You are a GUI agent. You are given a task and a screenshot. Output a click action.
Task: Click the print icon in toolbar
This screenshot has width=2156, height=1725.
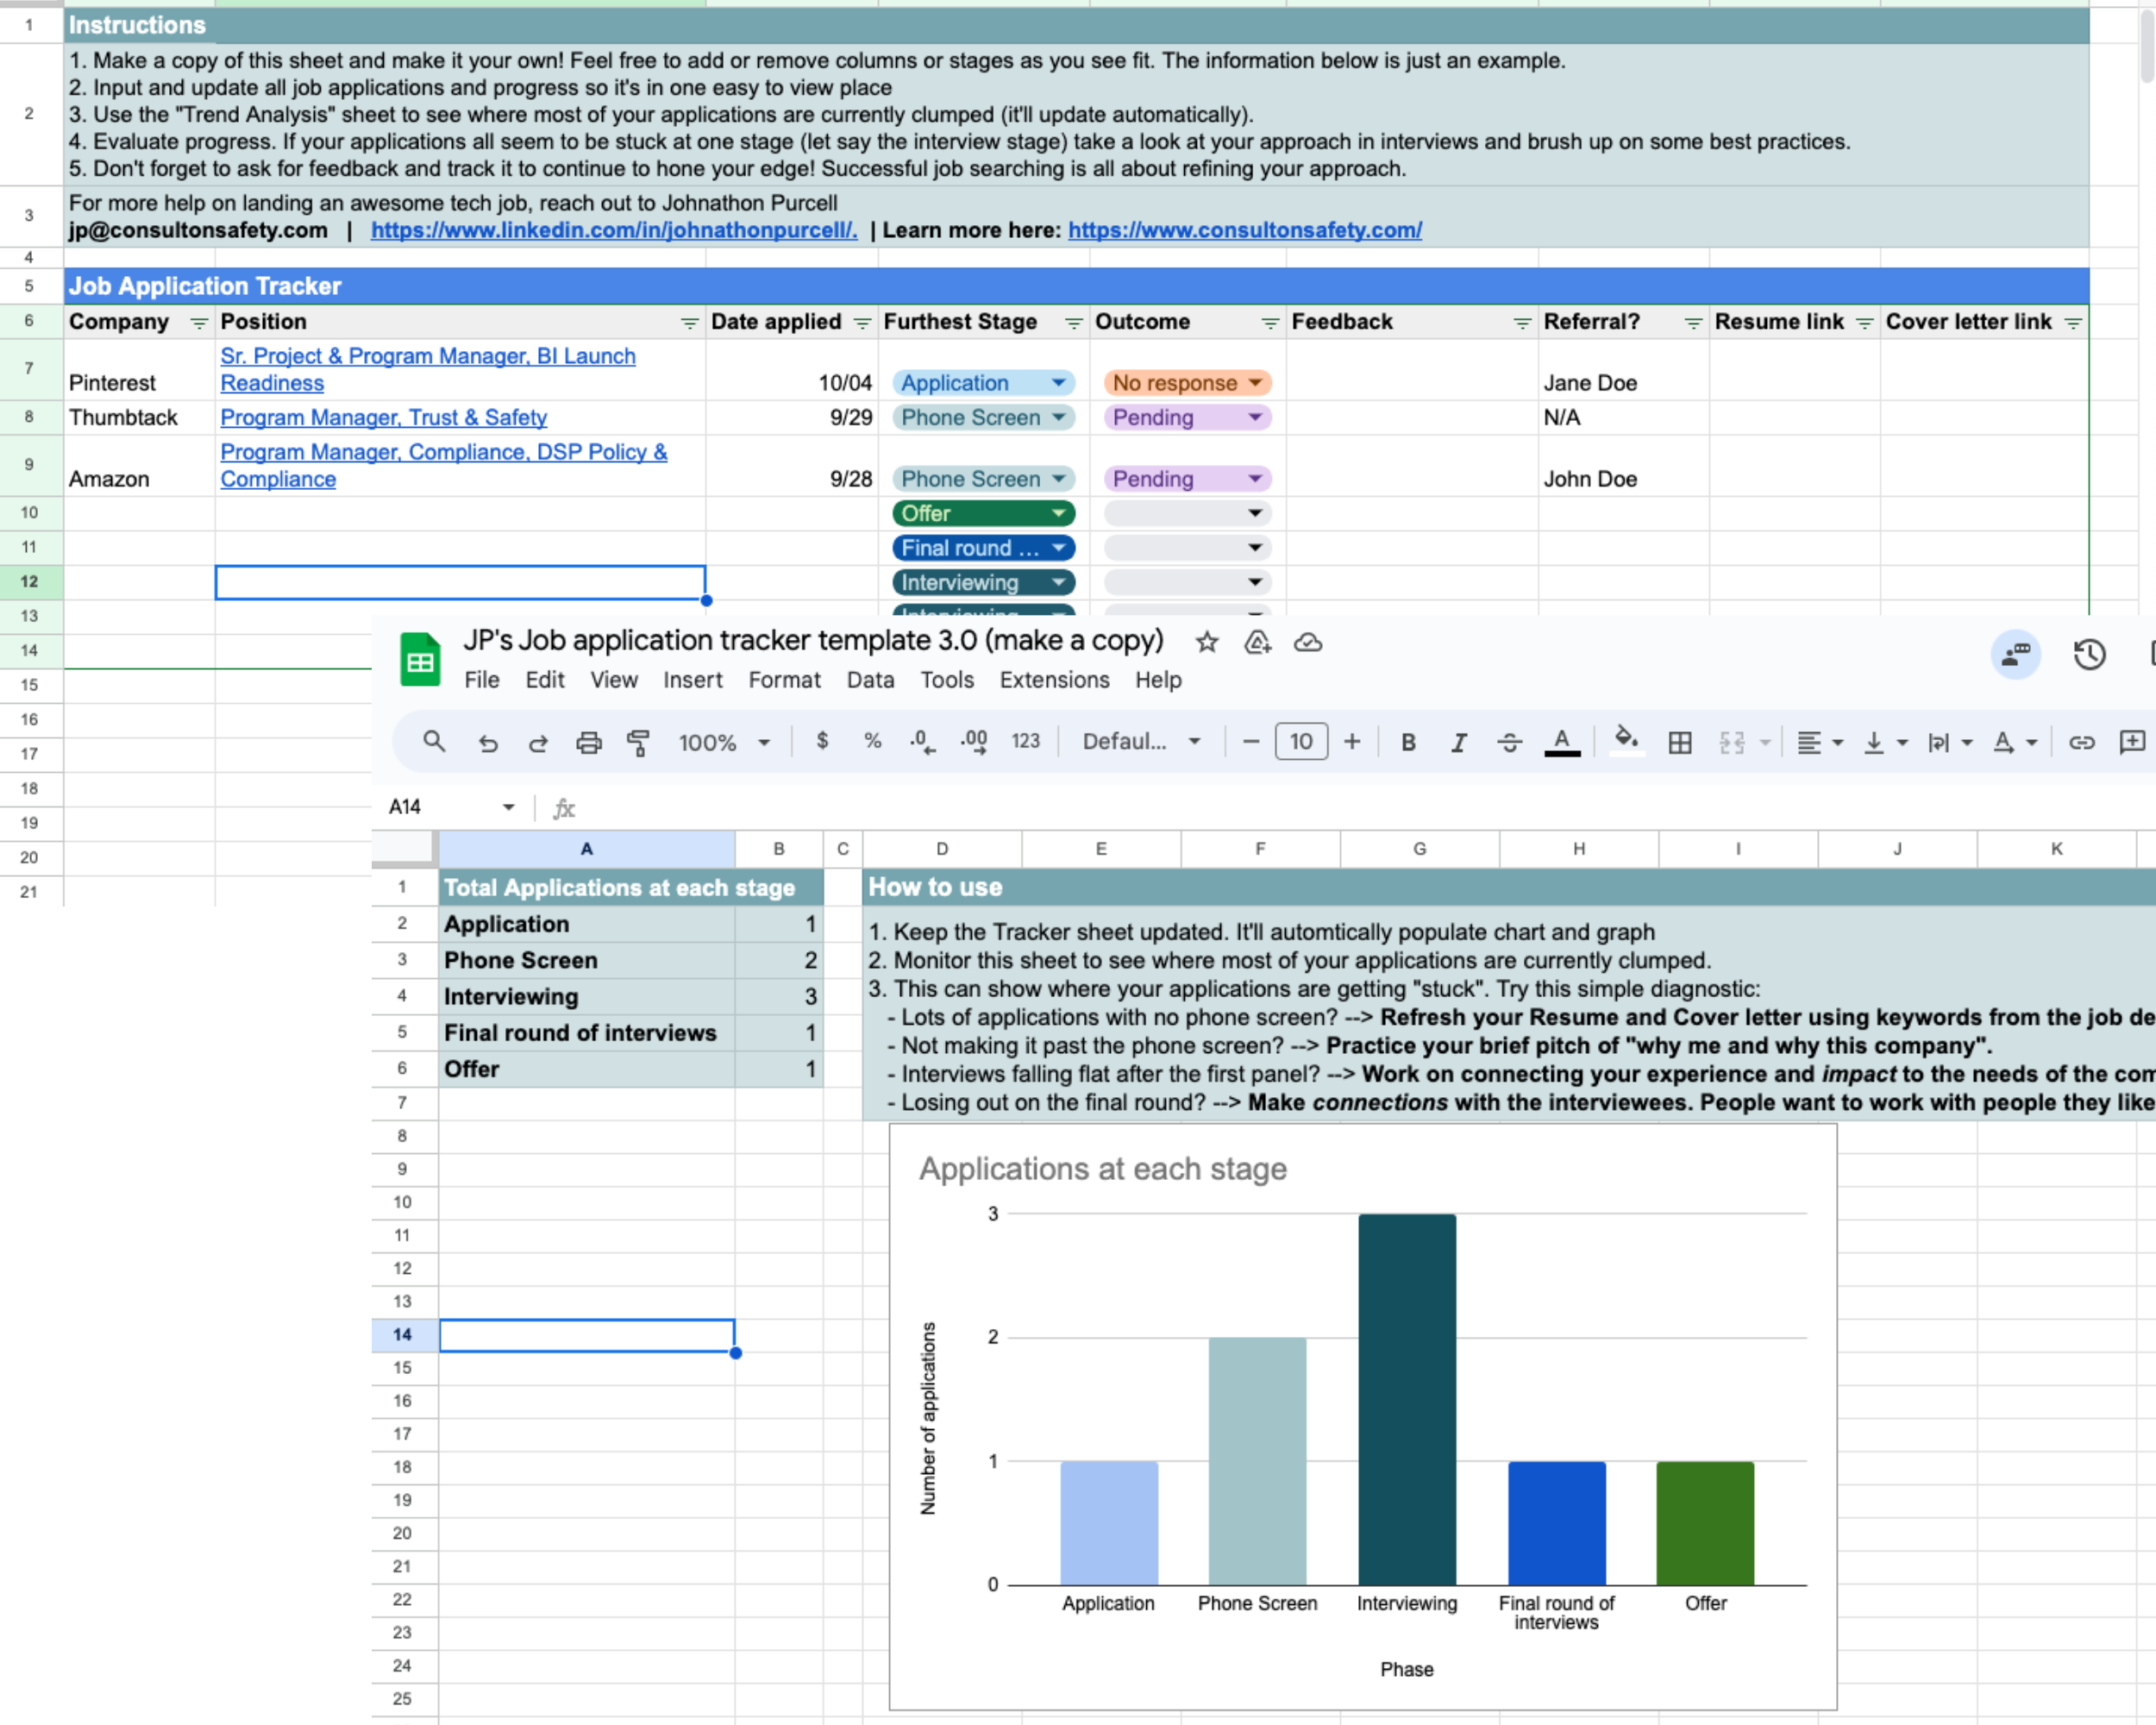[x=588, y=742]
